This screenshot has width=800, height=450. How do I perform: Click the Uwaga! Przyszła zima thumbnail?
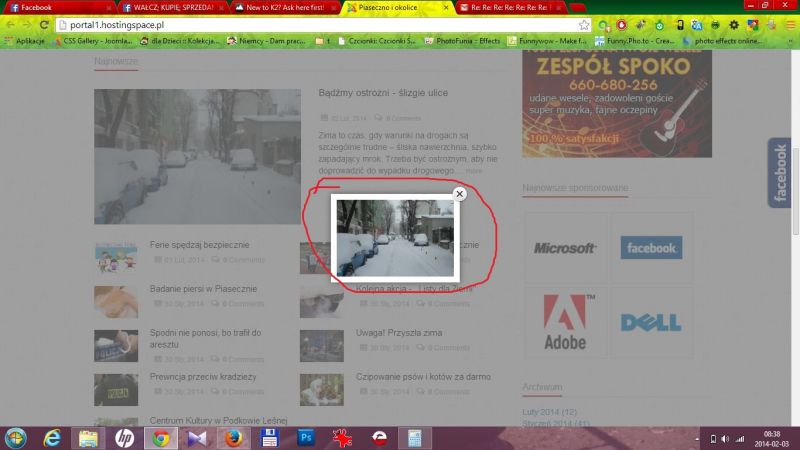(x=321, y=346)
